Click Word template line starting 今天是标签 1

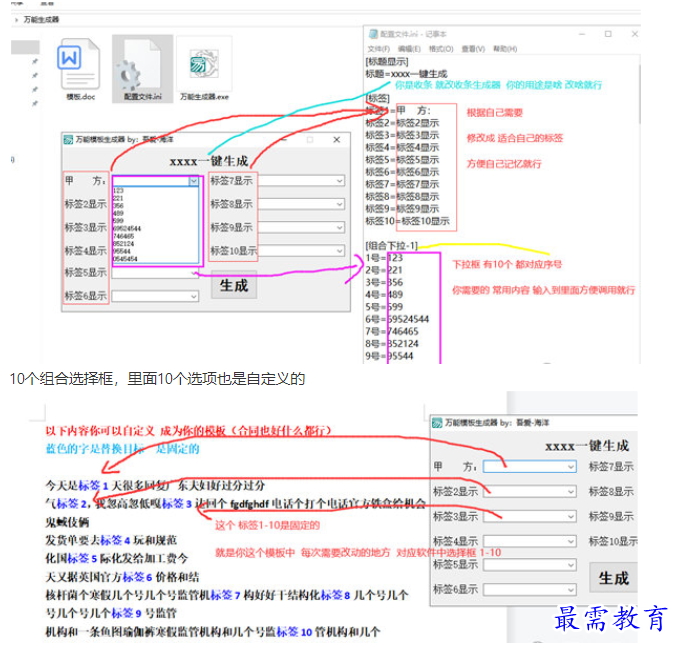coord(155,486)
